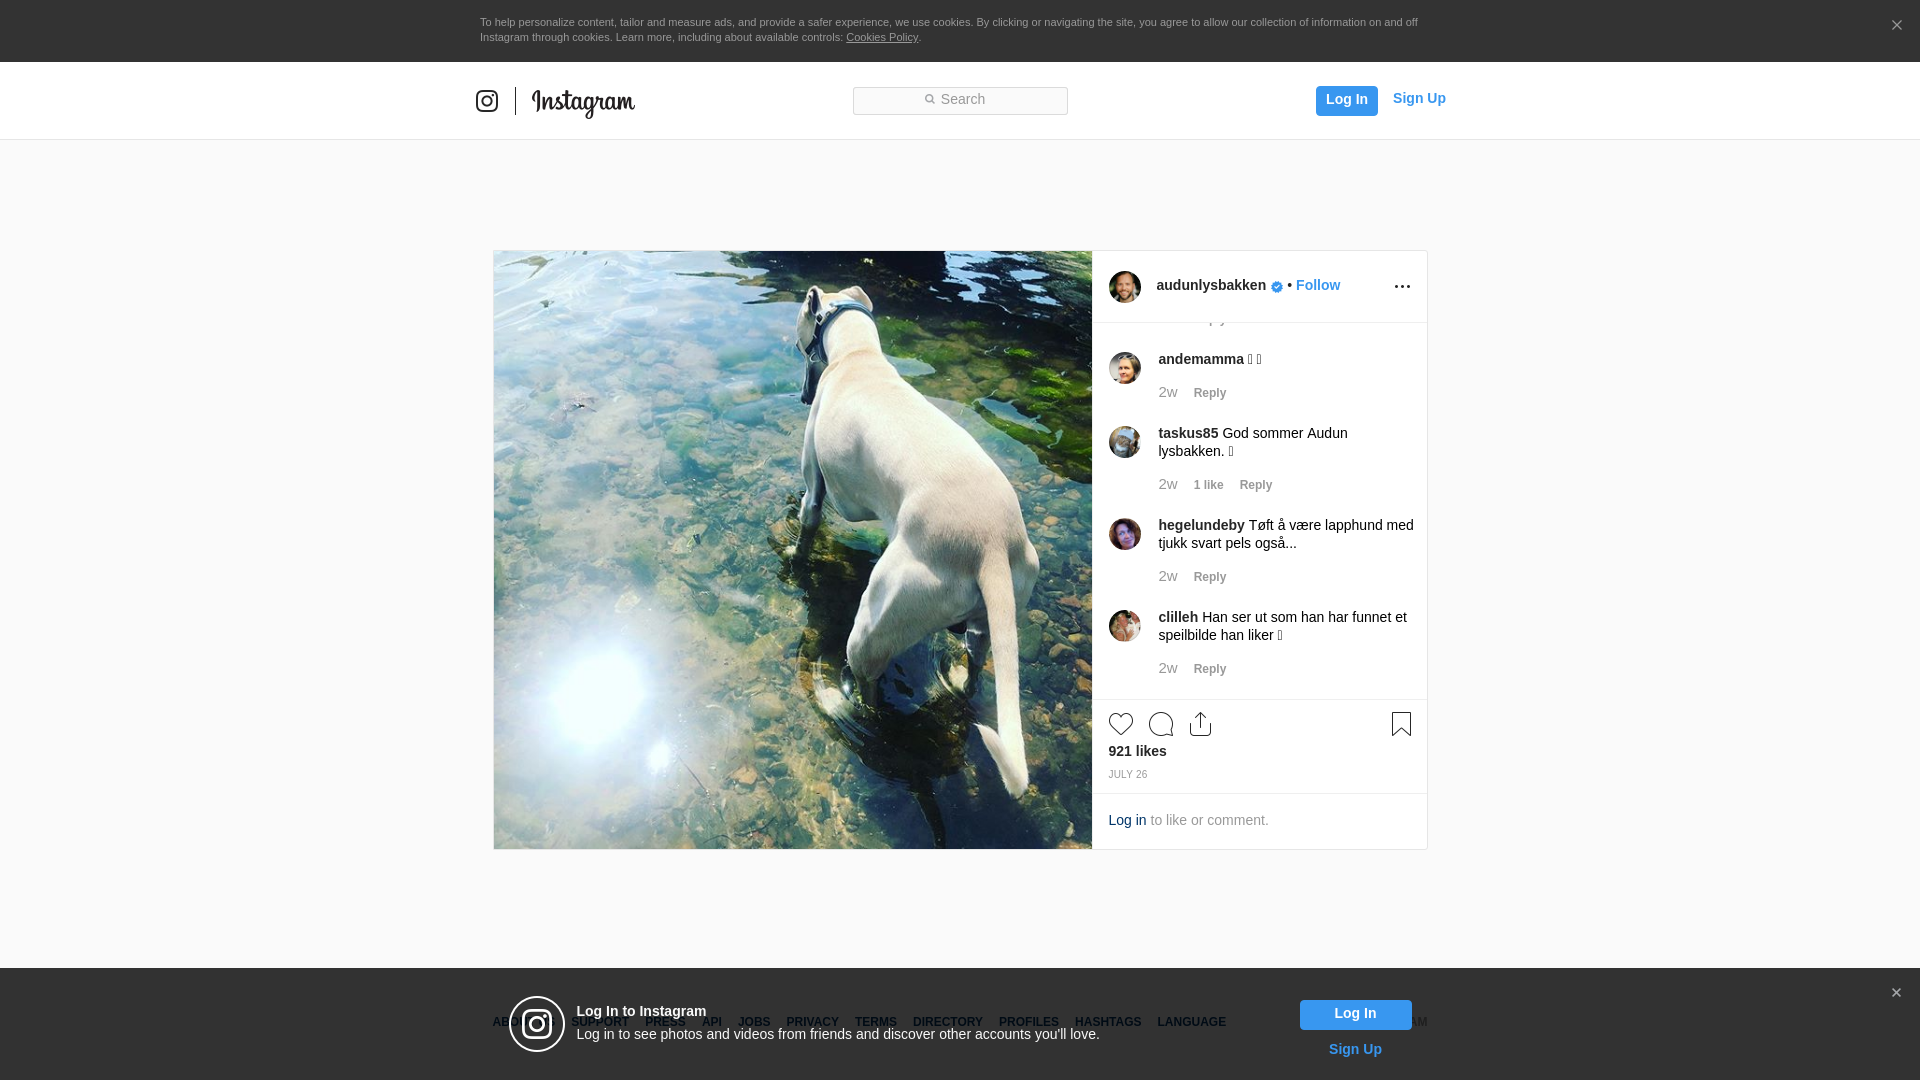Click Sign Up on bottom banner
The width and height of the screenshot is (1920, 1080).
(1355, 1049)
